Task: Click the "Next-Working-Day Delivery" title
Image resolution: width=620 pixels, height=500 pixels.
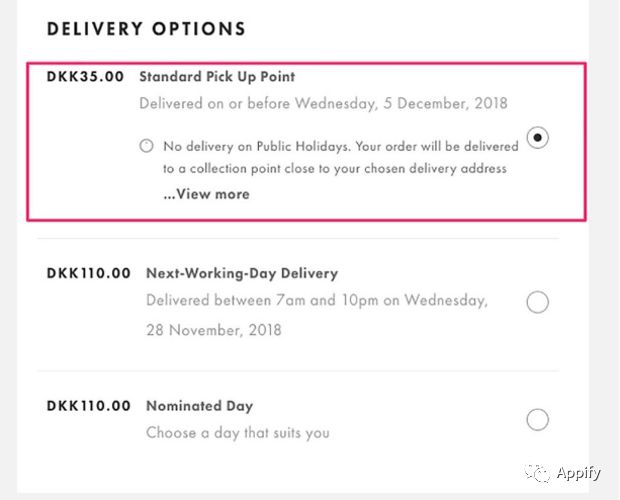Action: (x=242, y=272)
